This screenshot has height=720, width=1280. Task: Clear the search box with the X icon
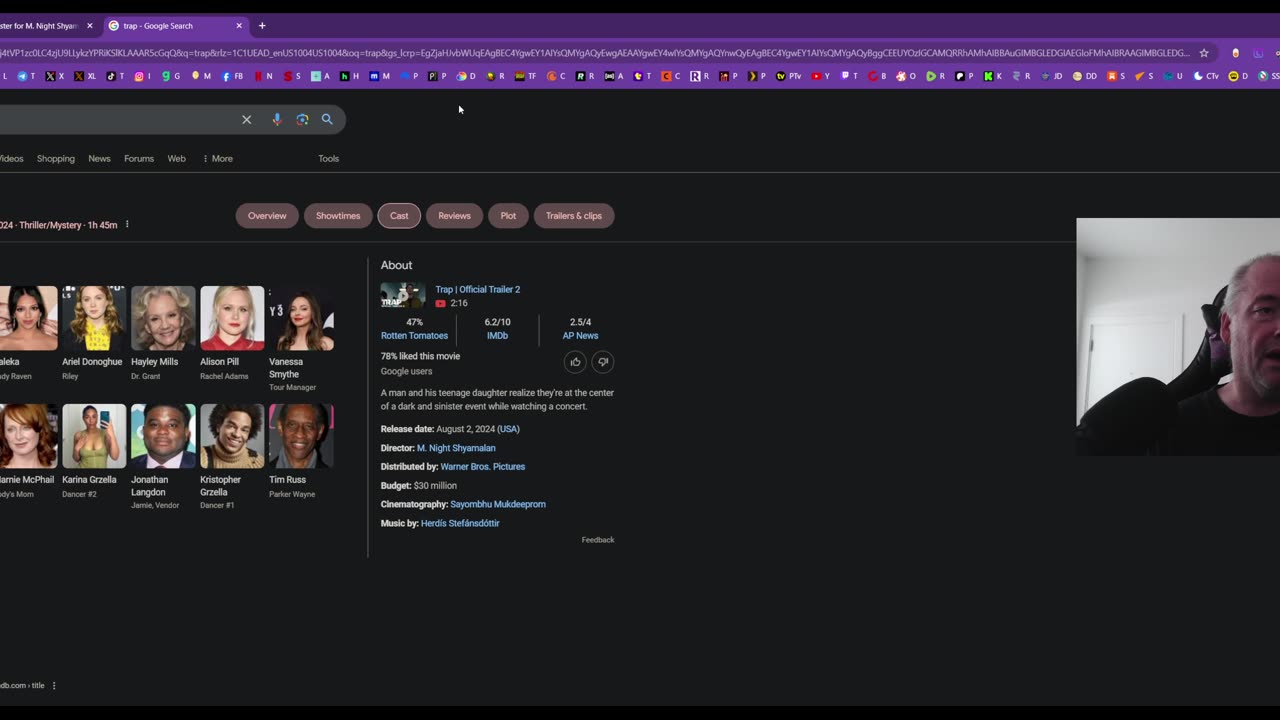tap(246, 119)
